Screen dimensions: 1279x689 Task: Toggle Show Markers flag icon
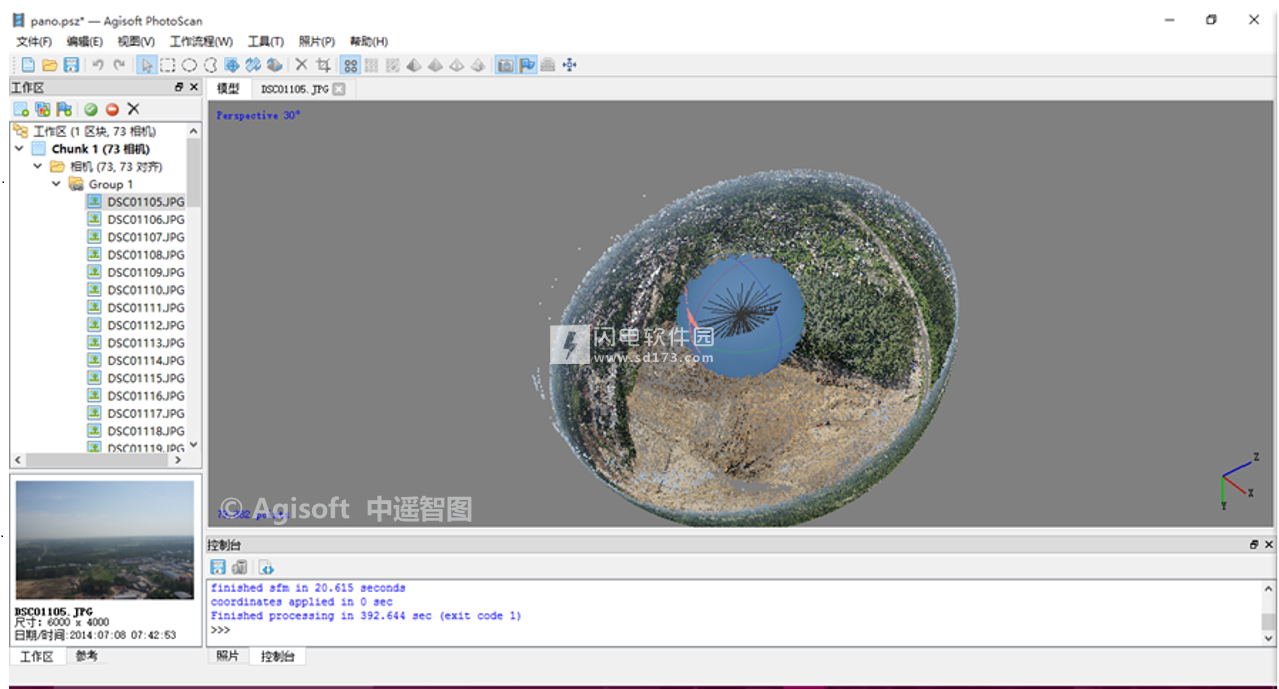pos(527,65)
